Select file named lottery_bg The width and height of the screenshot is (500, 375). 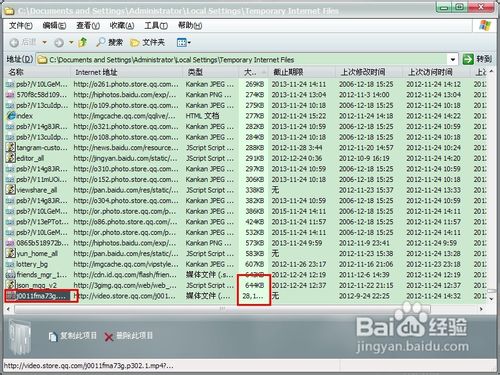coord(32,264)
